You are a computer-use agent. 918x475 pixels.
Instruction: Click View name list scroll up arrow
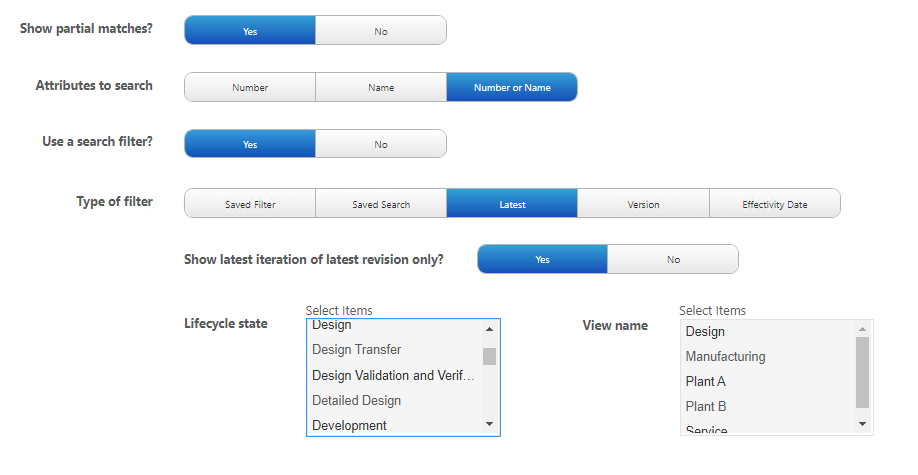click(x=862, y=329)
